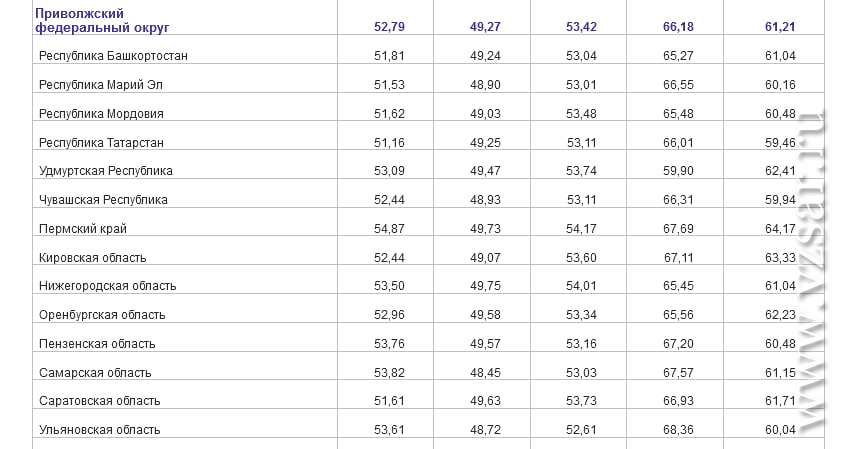The width and height of the screenshot is (841, 449).
Task: Click the 59,90 value in Удмуртская Республика row
Action: click(x=678, y=171)
